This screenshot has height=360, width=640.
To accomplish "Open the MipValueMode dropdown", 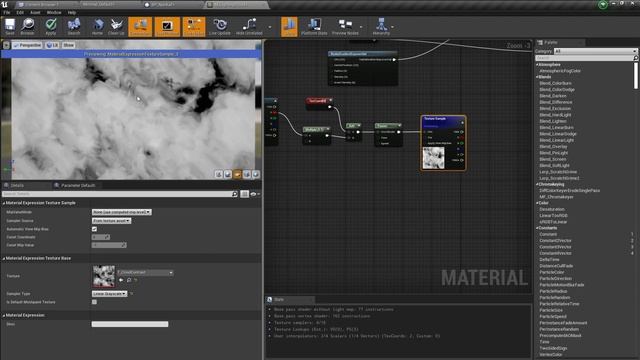I will pyautogui.click(x=122, y=212).
